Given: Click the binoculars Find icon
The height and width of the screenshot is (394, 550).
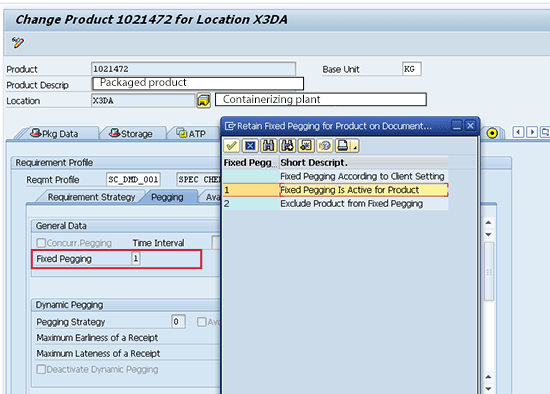Looking at the screenshot, I should pos(269,146).
